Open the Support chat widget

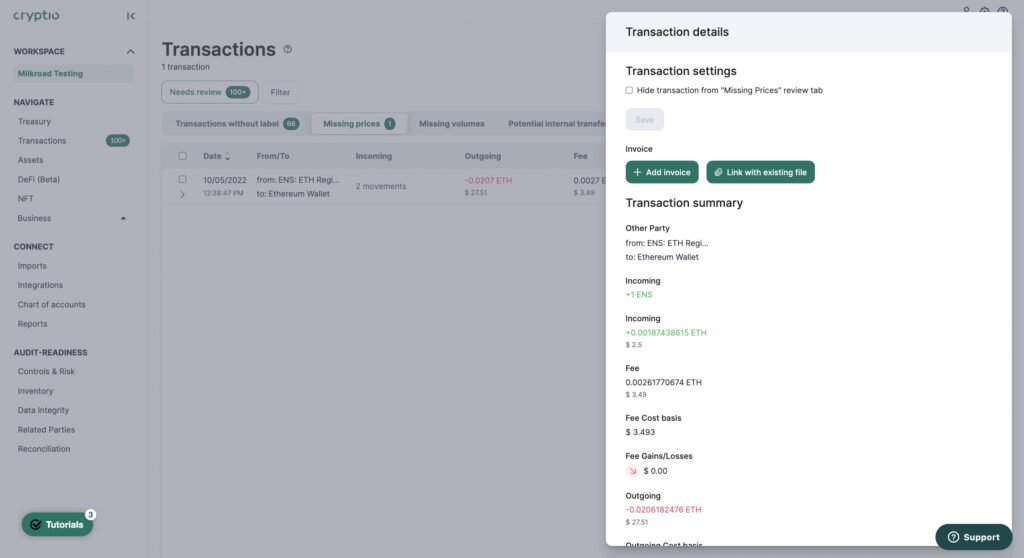pyautogui.click(x=973, y=537)
